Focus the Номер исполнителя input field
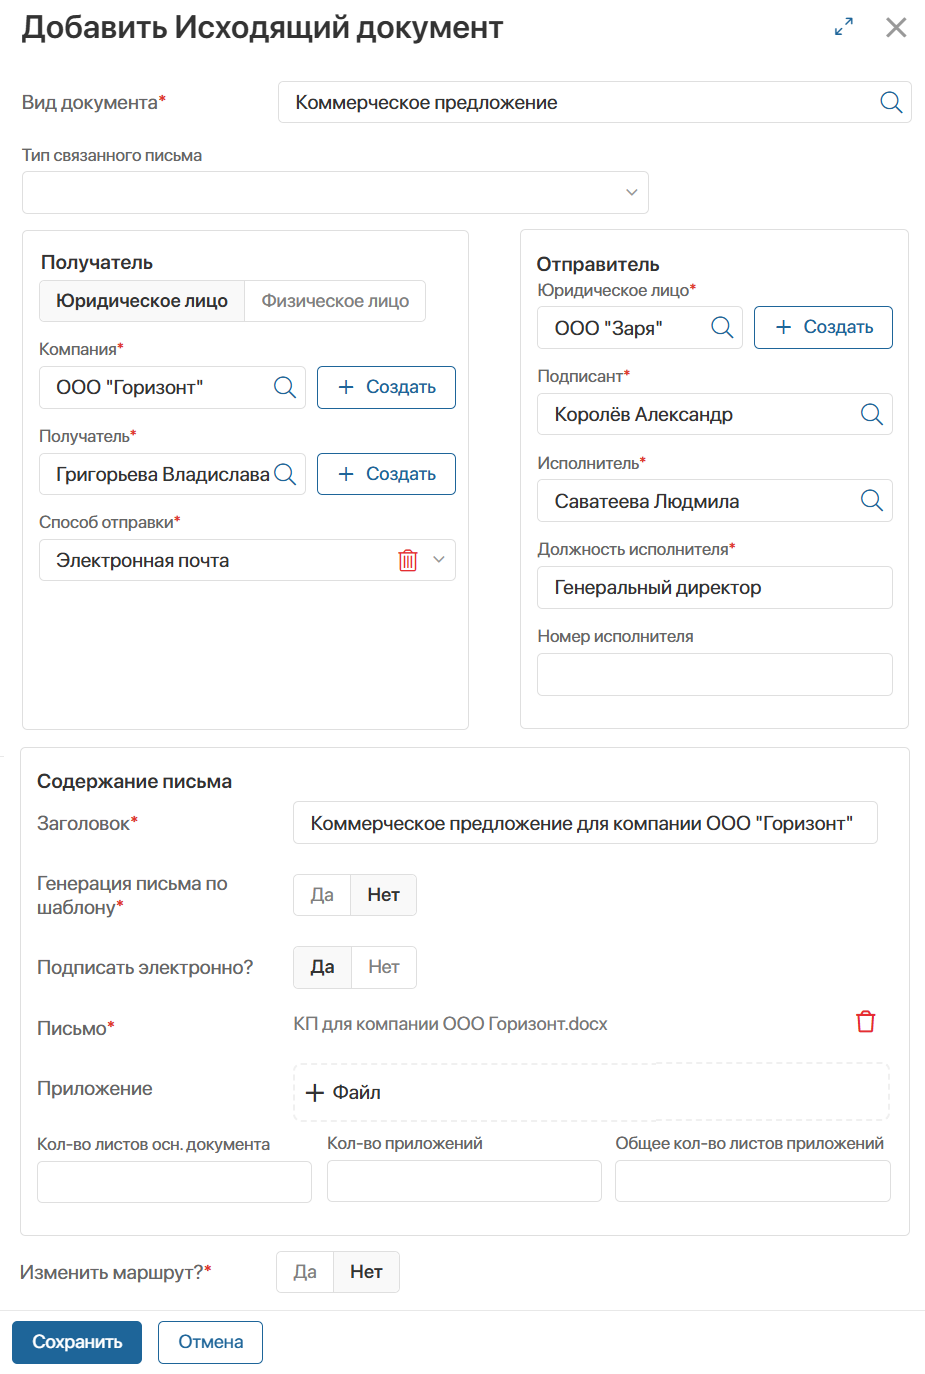 pyautogui.click(x=714, y=674)
